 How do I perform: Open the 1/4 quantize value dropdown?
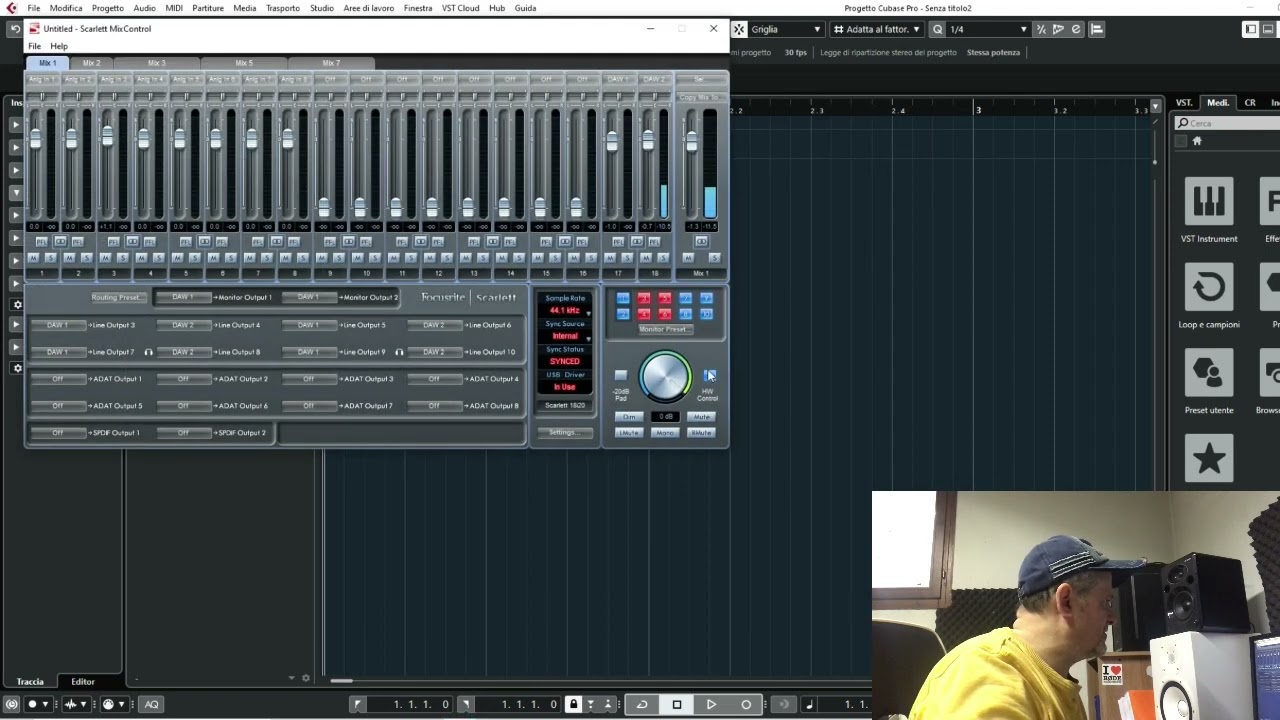(988, 29)
